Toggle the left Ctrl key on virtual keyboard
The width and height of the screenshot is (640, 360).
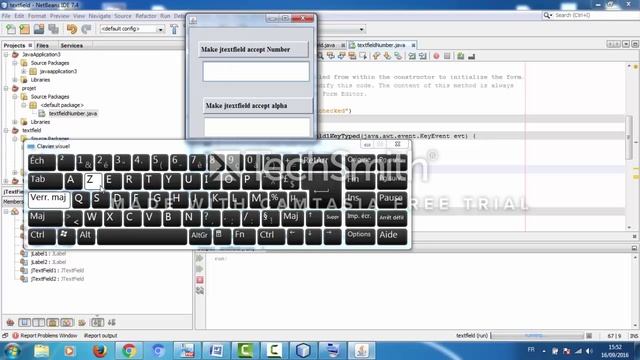[x=42, y=237]
